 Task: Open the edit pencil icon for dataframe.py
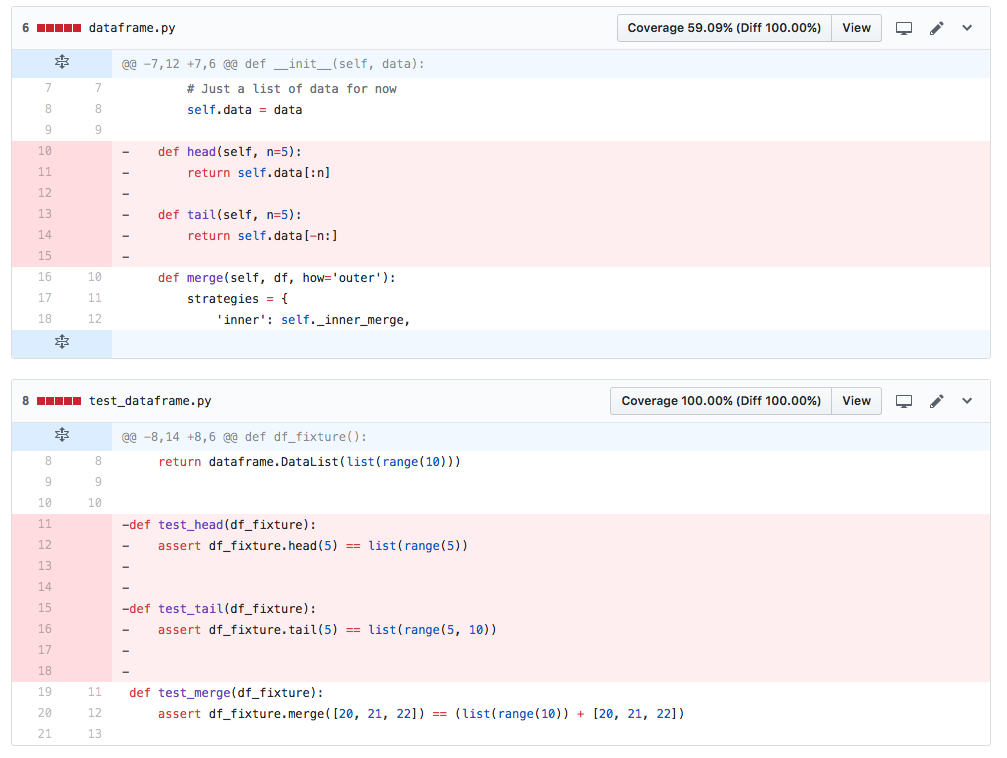click(x=936, y=27)
